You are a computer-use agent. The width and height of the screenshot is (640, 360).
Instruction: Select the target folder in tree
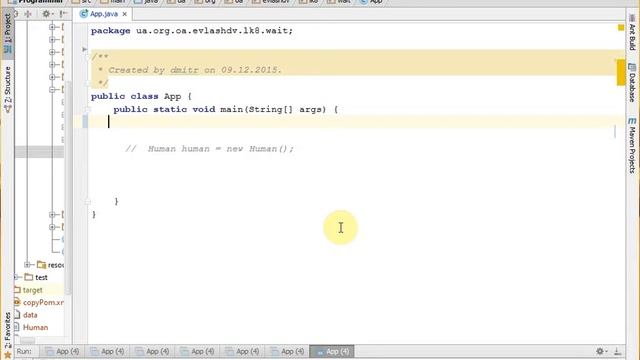pyautogui.click(x=33, y=290)
